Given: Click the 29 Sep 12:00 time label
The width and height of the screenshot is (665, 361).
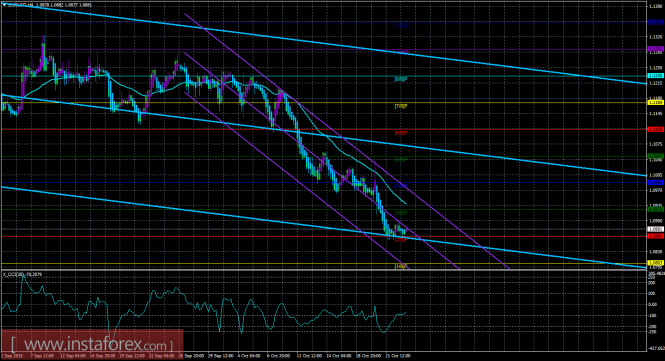Looking at the screenshot, I should (x=222, y=355).
